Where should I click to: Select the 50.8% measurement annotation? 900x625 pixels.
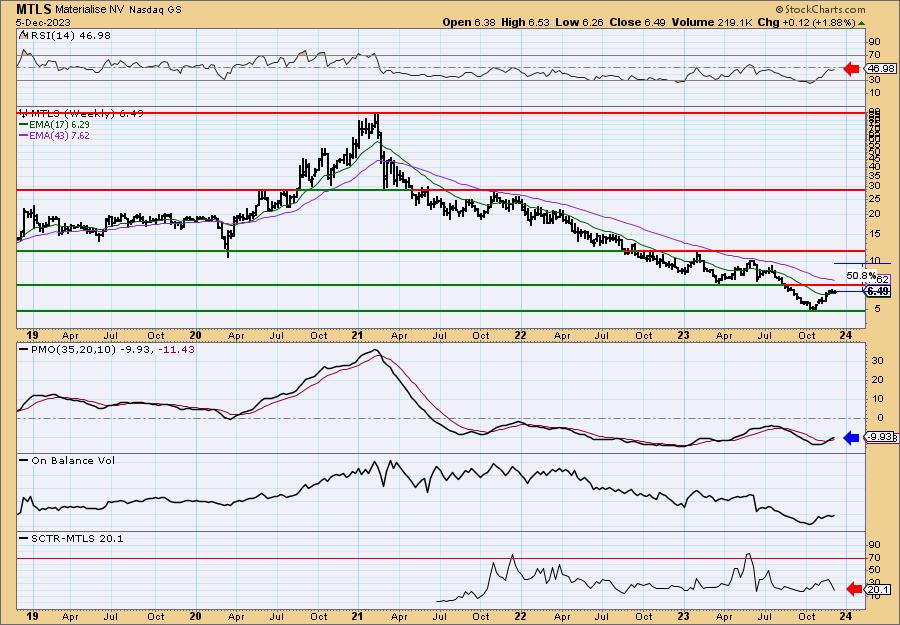coord(860,276)
